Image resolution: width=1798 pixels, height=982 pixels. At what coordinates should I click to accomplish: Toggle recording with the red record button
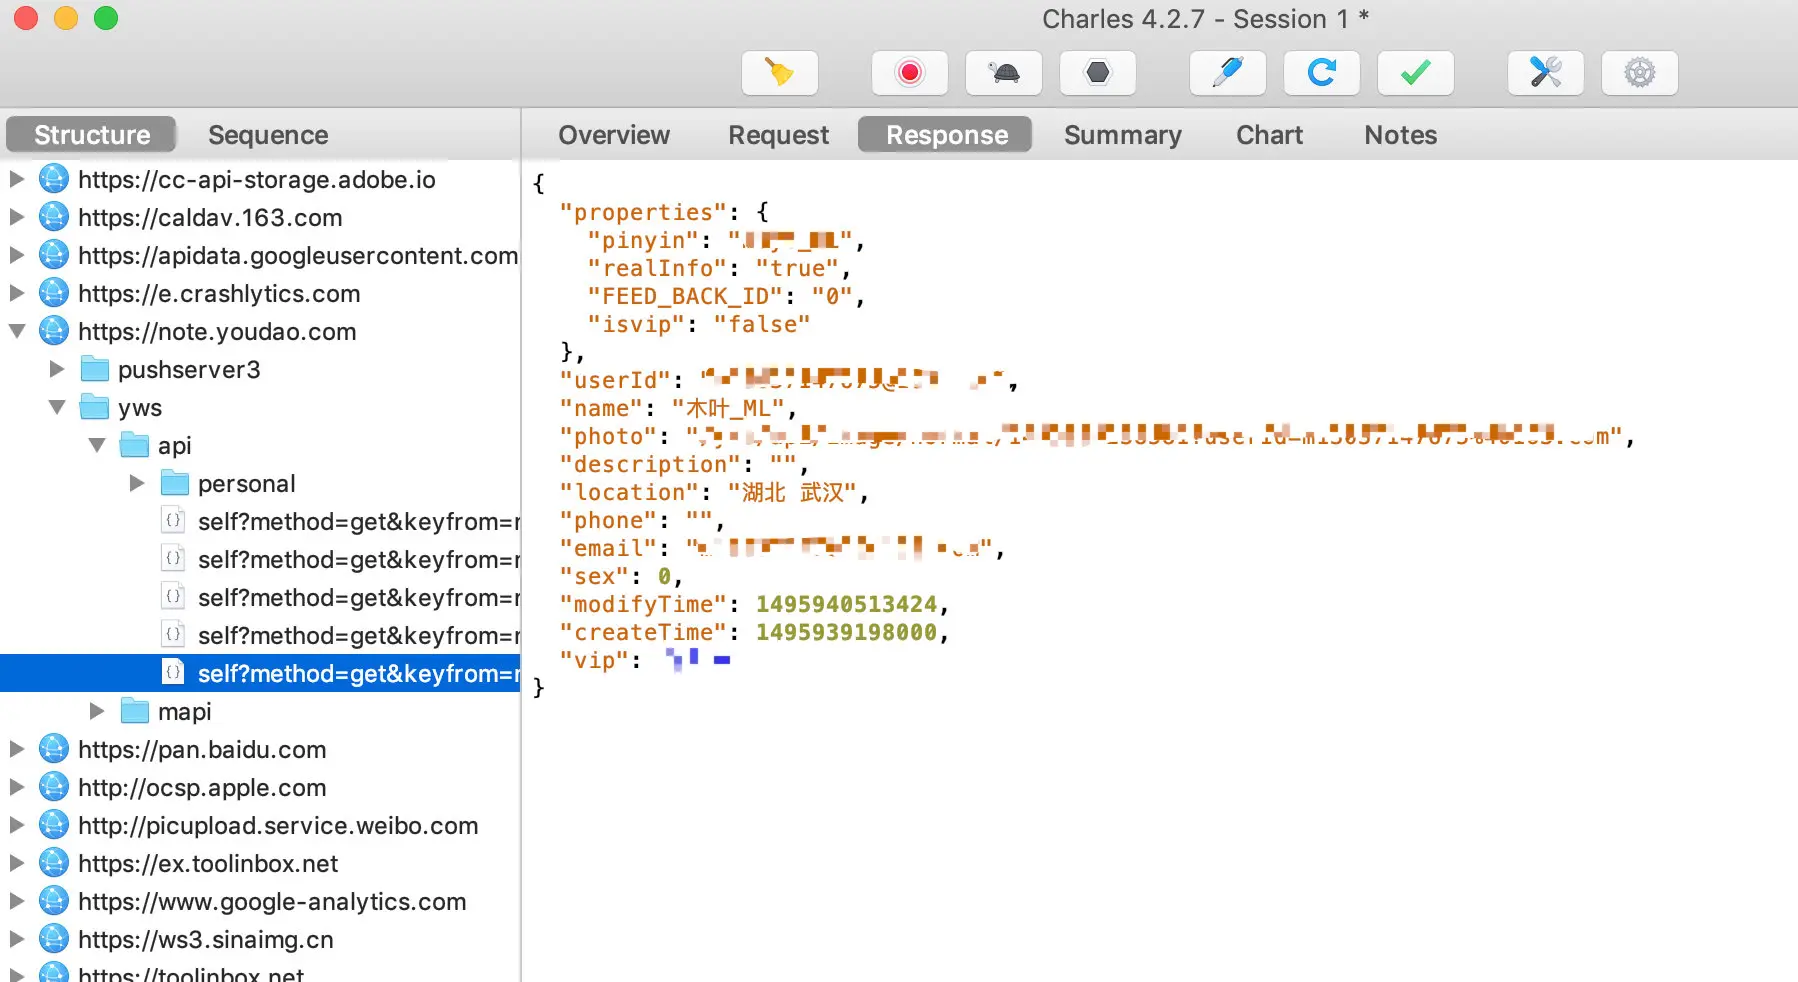(x=909, y=73)
